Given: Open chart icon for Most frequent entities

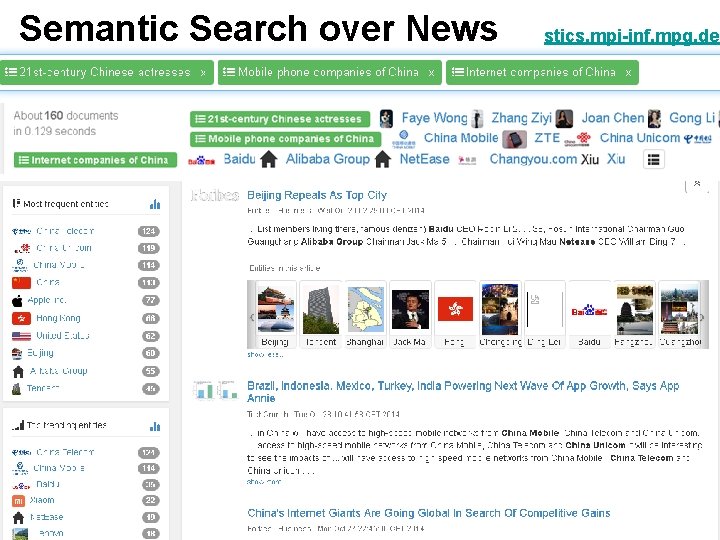Looking at the screenshot, I should (155, 204).
